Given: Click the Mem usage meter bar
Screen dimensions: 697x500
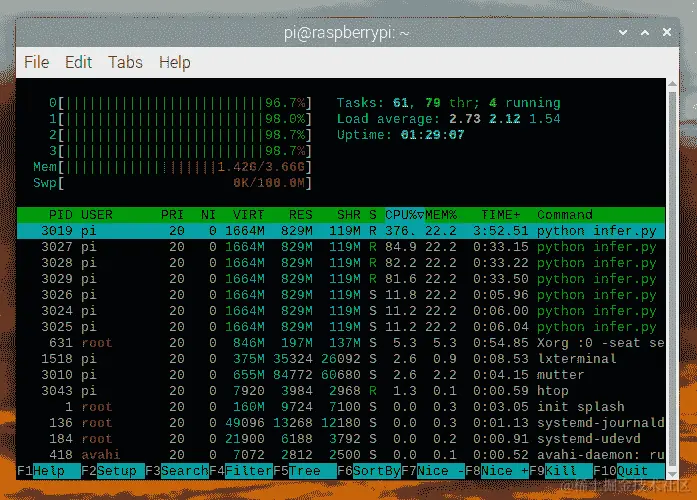Looking at the screenshot, I should coord(172,167).
